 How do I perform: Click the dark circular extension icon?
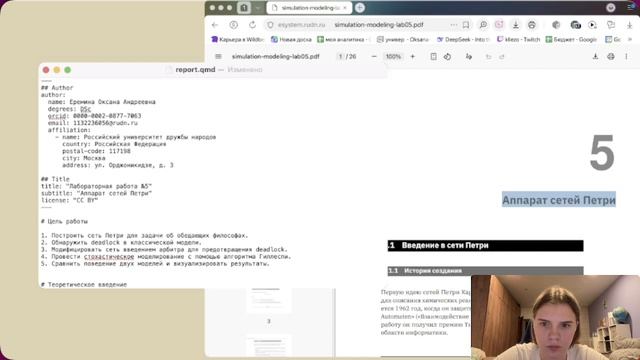[556, 25]
